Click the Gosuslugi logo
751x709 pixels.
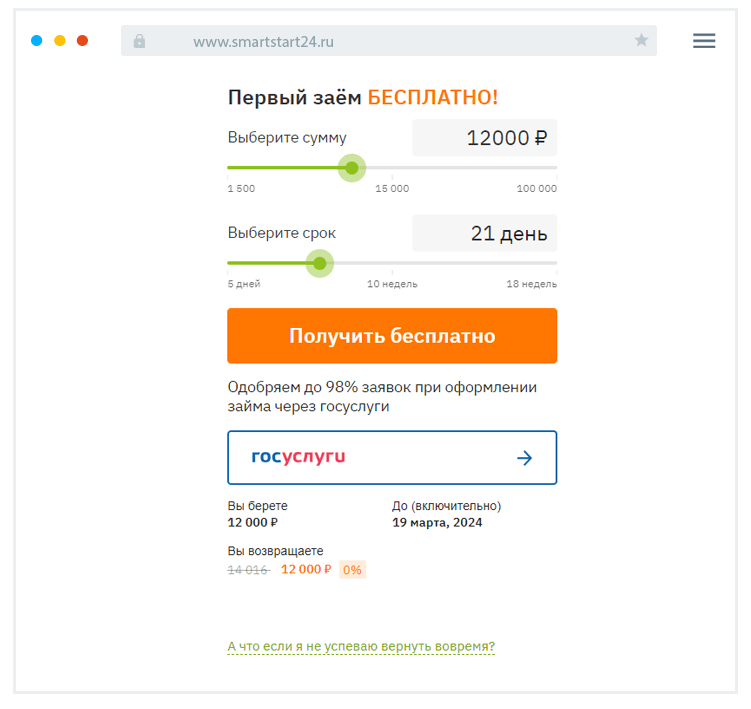pyautogui.click(x=298, y=457)
